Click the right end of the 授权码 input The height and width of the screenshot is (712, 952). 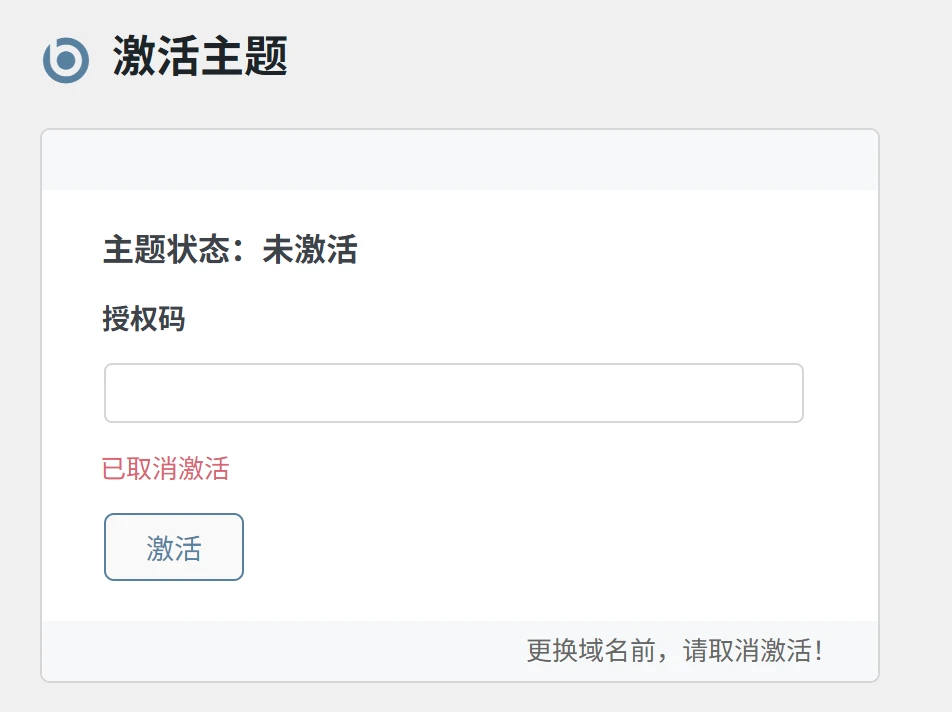(x=792, y=393)
